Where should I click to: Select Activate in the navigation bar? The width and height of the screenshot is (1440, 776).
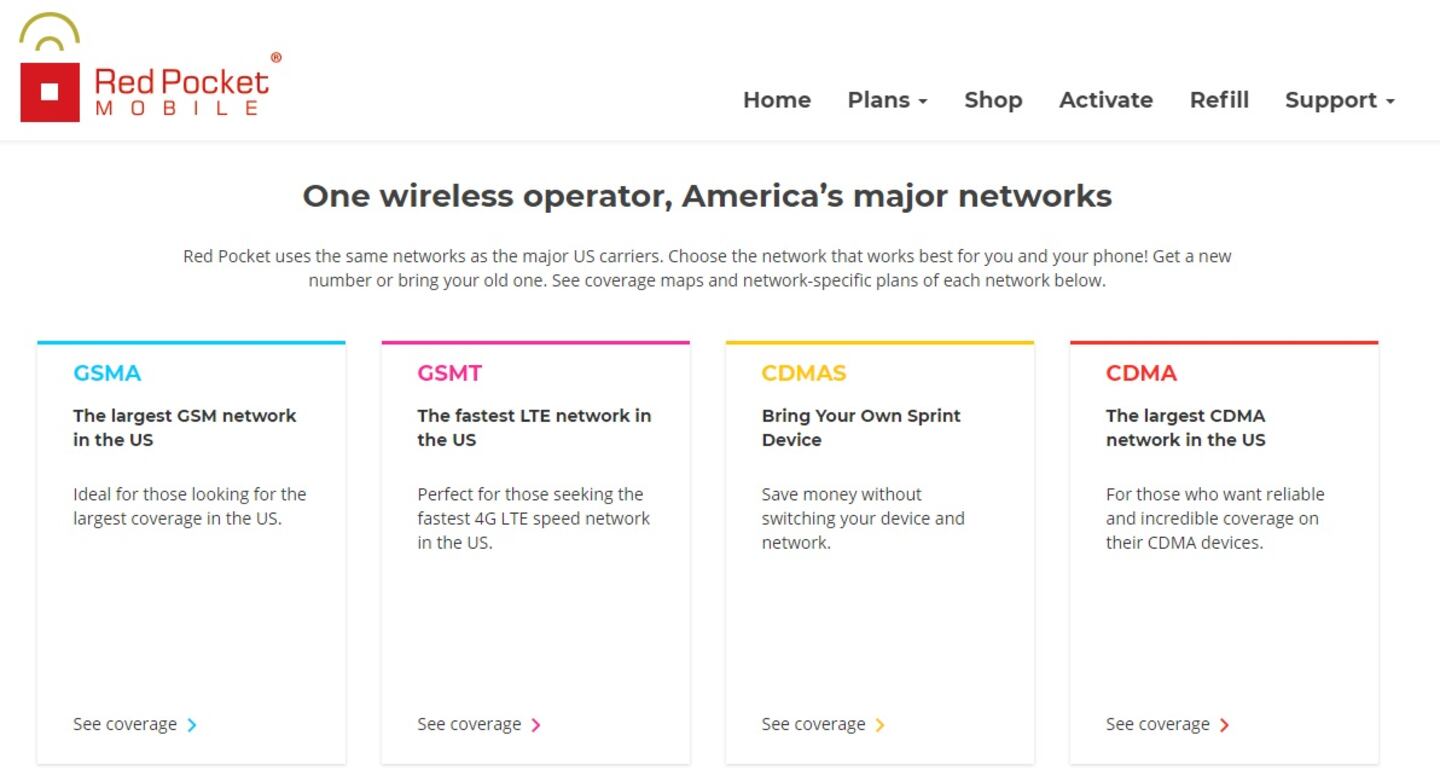(x=1105, y=100)
